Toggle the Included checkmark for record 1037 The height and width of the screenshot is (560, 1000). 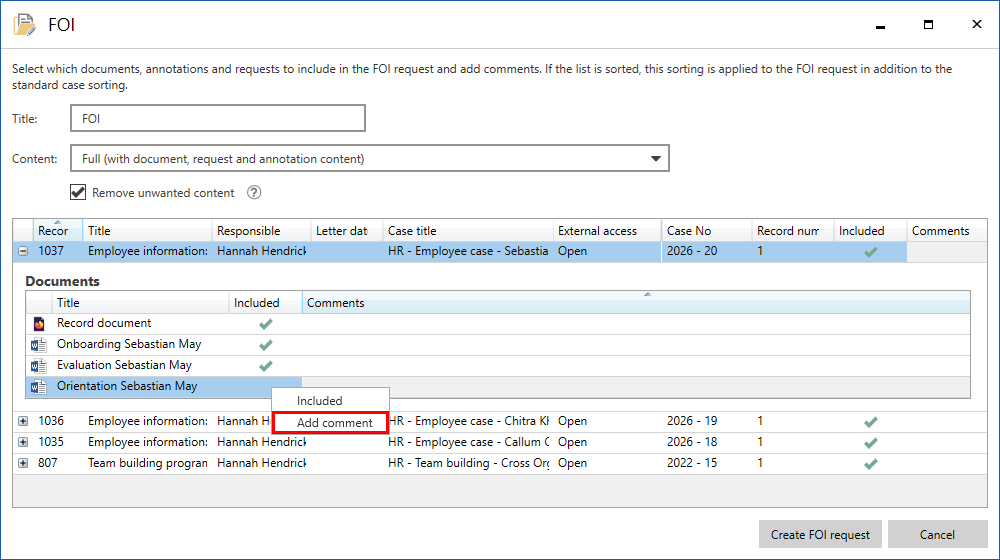[x=870, y=252]
